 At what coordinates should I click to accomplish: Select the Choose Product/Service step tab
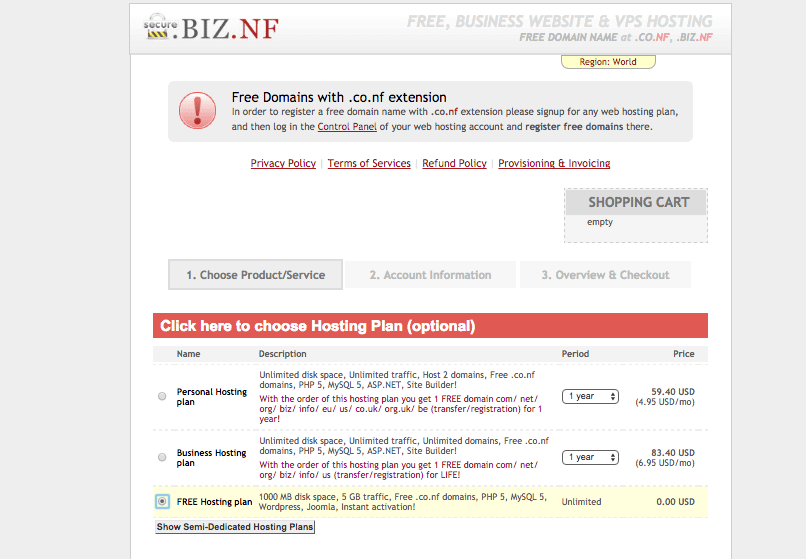coord(255,275)
